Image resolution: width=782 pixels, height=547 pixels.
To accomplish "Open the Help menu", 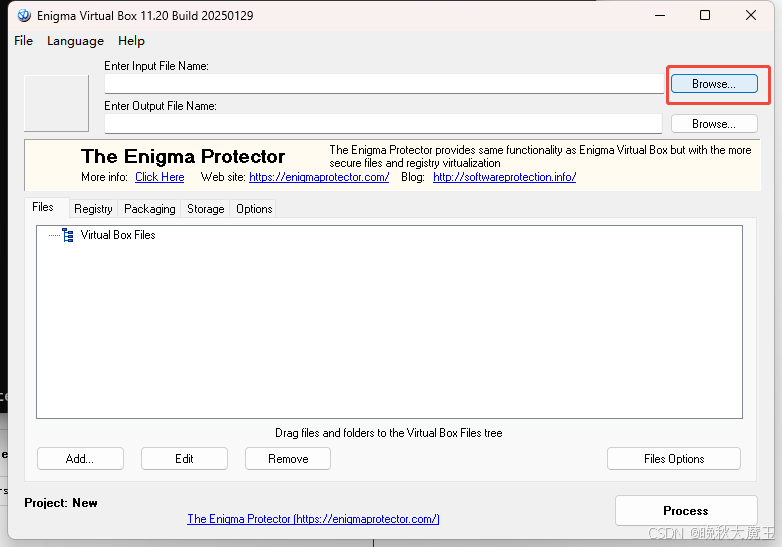I will coord(131,41).
